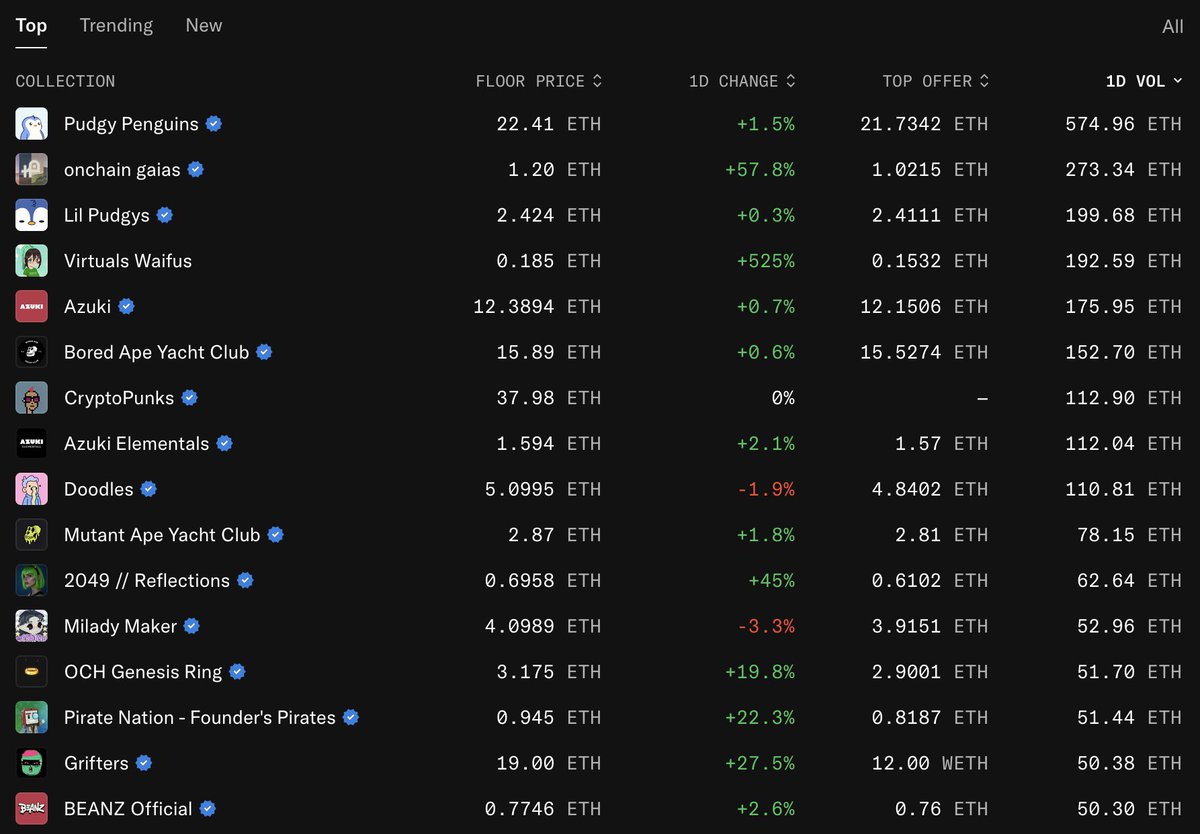Viewport: 1200px width, 834px height.
Task: Open the Mutant Ape Yacht Club name link
Action: click(x=162, y=535)
